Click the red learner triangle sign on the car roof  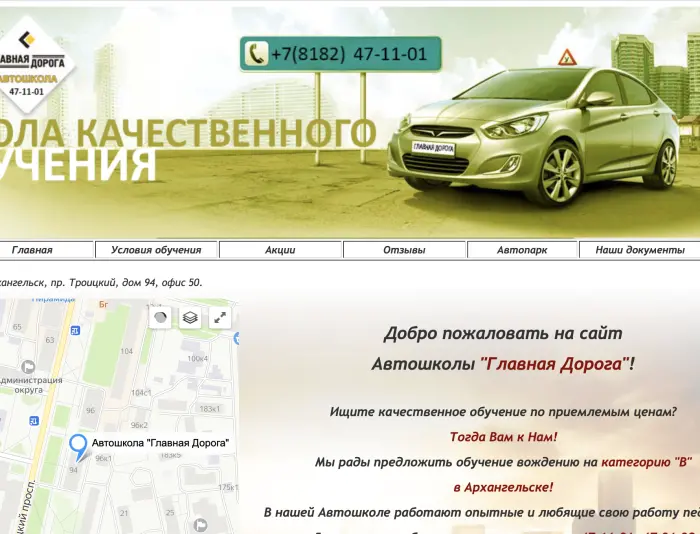(x=567, y=58)
